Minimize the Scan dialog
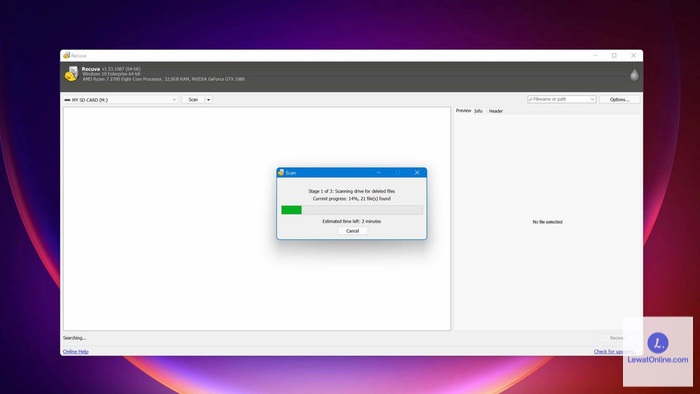Image resolution: width=700 pixels, height=394 pixels. pos(379,172)
